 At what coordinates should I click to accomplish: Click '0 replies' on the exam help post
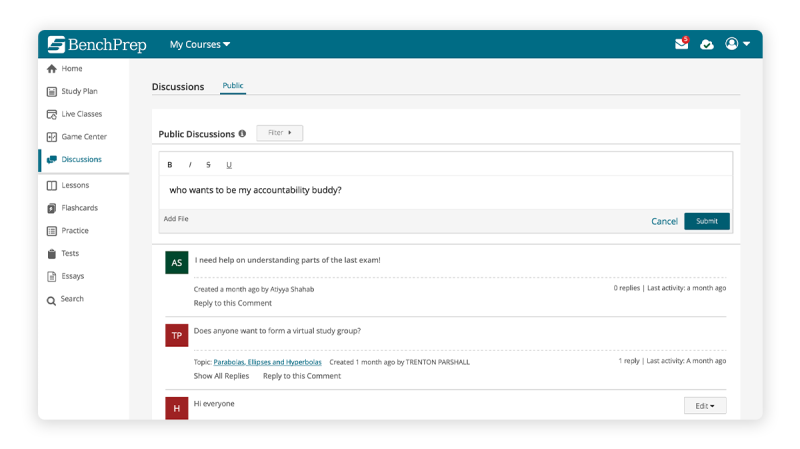coord(627,288)
